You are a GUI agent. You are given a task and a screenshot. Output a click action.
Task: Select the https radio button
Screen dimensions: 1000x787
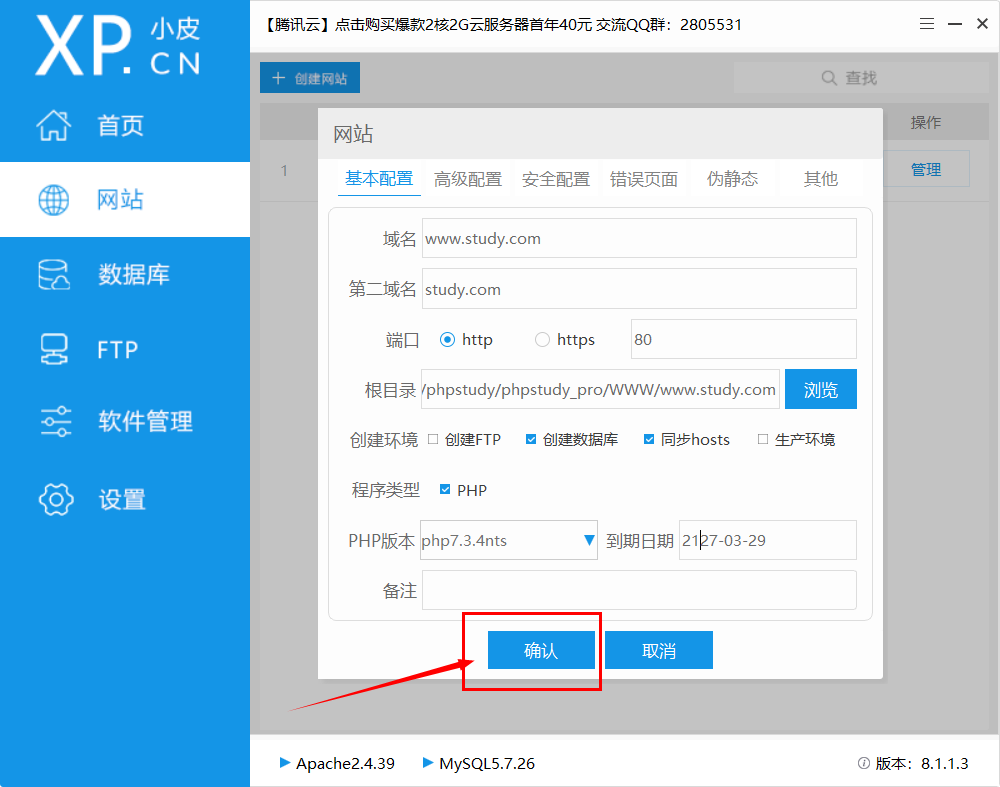pyautogui.click(x=542, y=339)
